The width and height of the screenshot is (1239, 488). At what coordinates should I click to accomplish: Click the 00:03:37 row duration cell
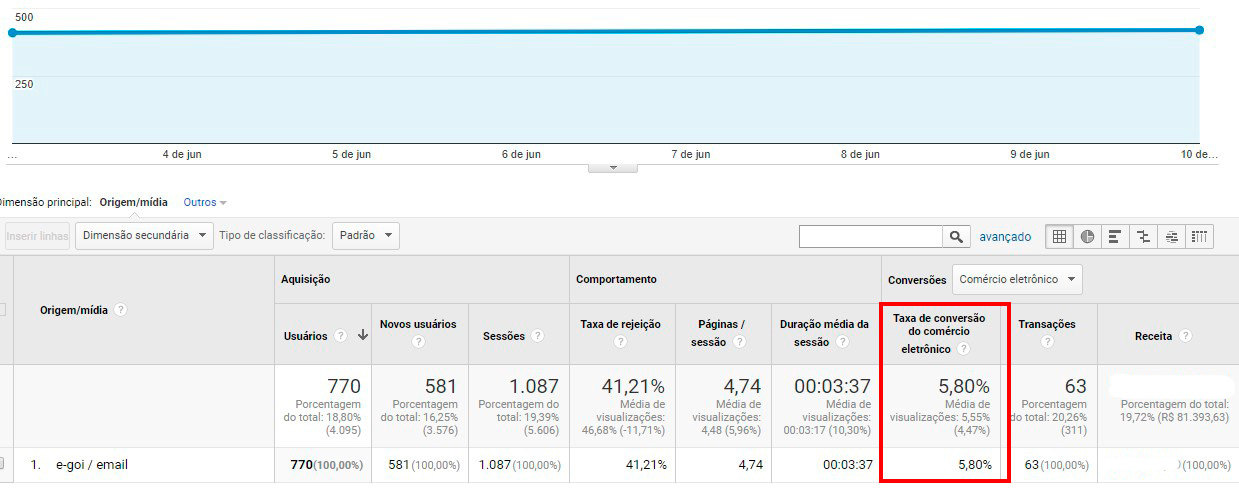coord(848,465)
